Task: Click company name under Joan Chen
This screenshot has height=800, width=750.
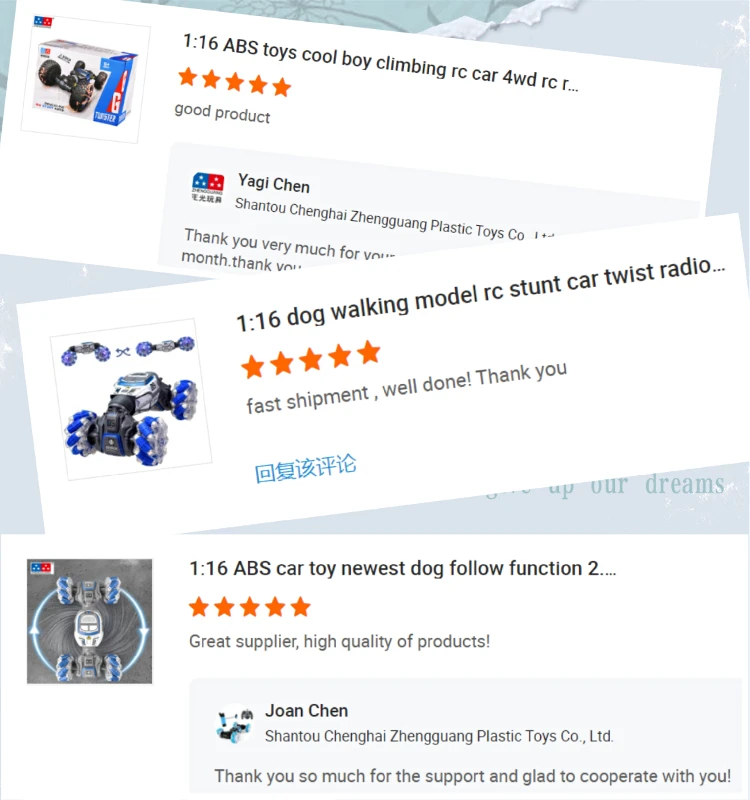Action: (439, 736)
